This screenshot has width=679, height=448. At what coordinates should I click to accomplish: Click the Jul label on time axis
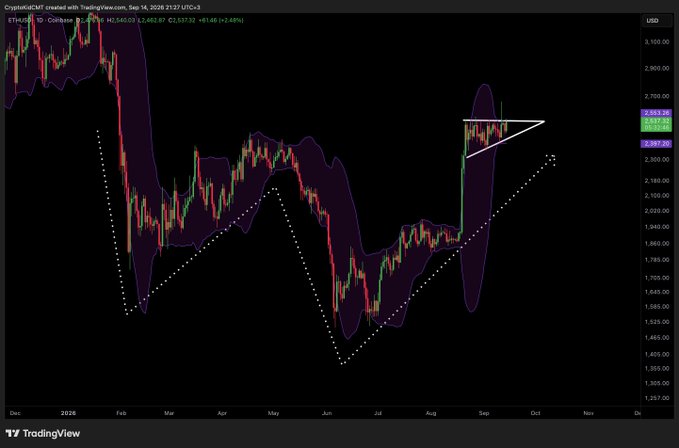pyautogui.click(x=378, y=413)
